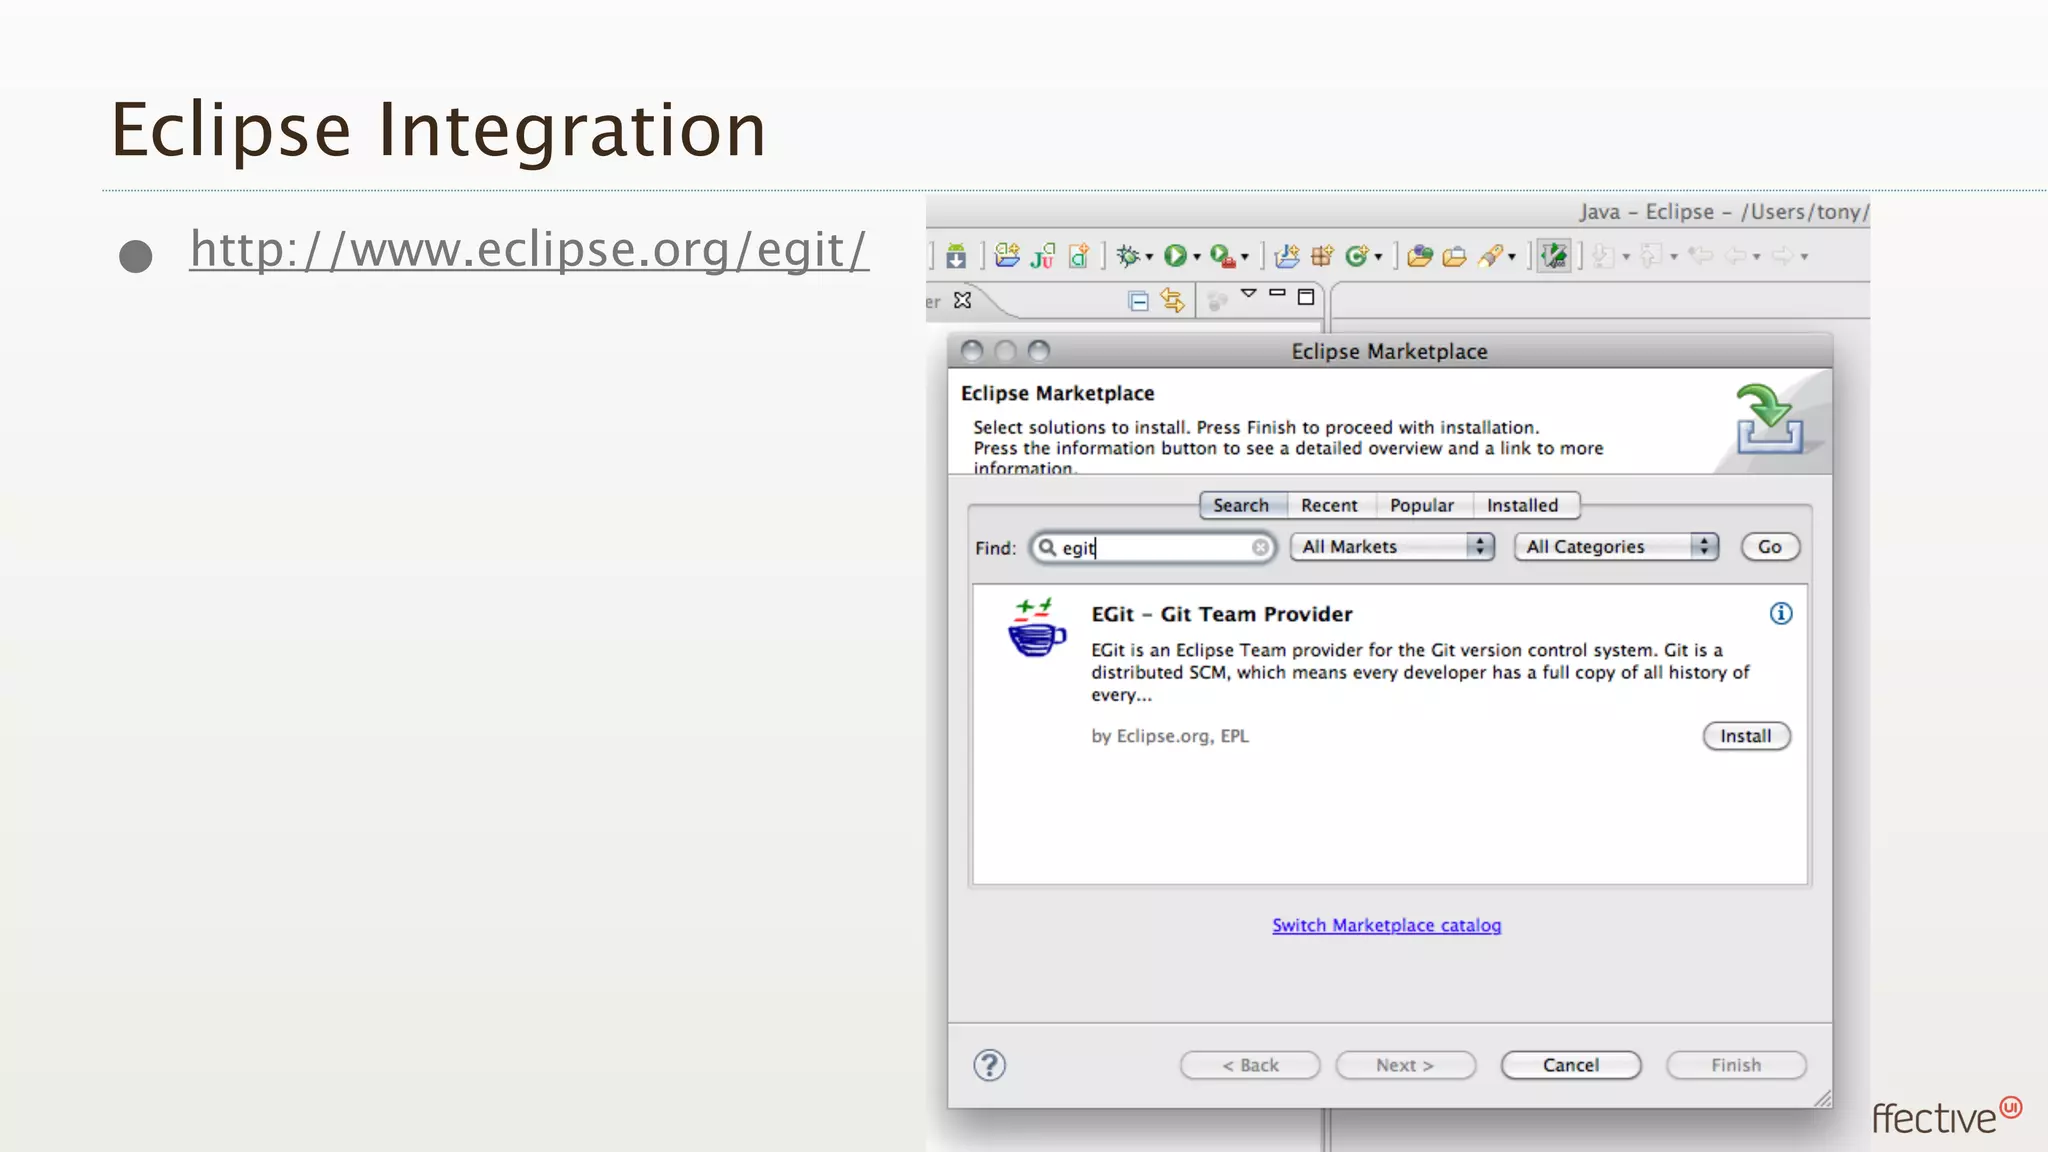Click the Previous Annotation toolbar icon
The height and width of the screenshot is (1152, 2048).
point(1651,256)
